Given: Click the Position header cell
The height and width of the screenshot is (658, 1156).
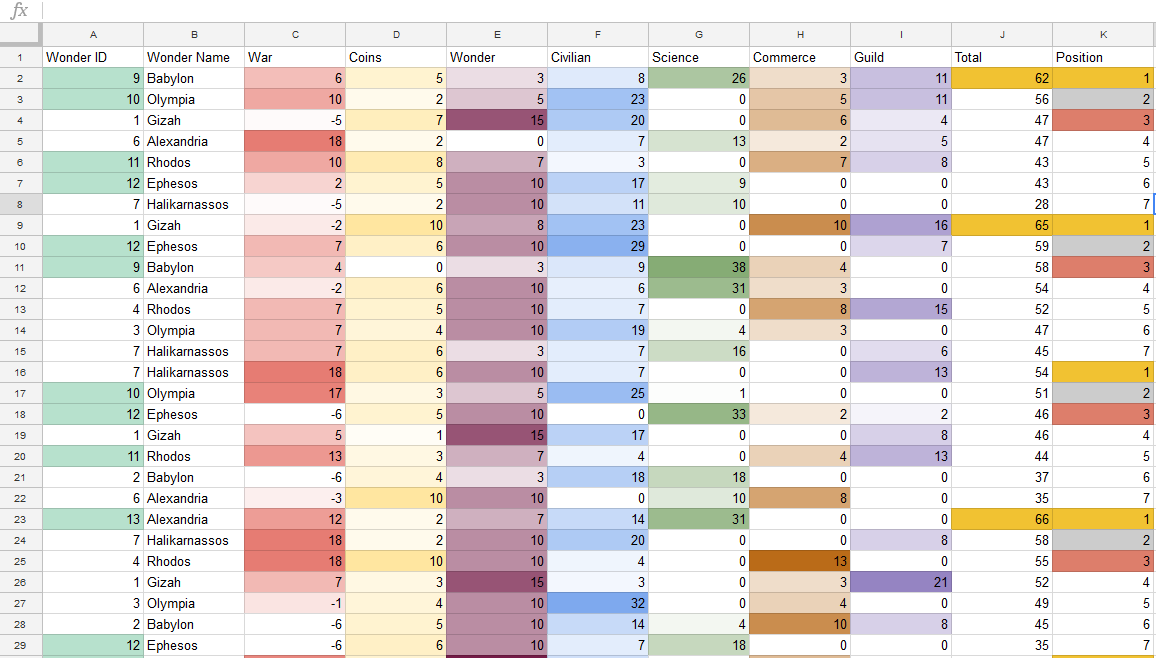Looking at the screenshot, I should (x=1104, y=57).
